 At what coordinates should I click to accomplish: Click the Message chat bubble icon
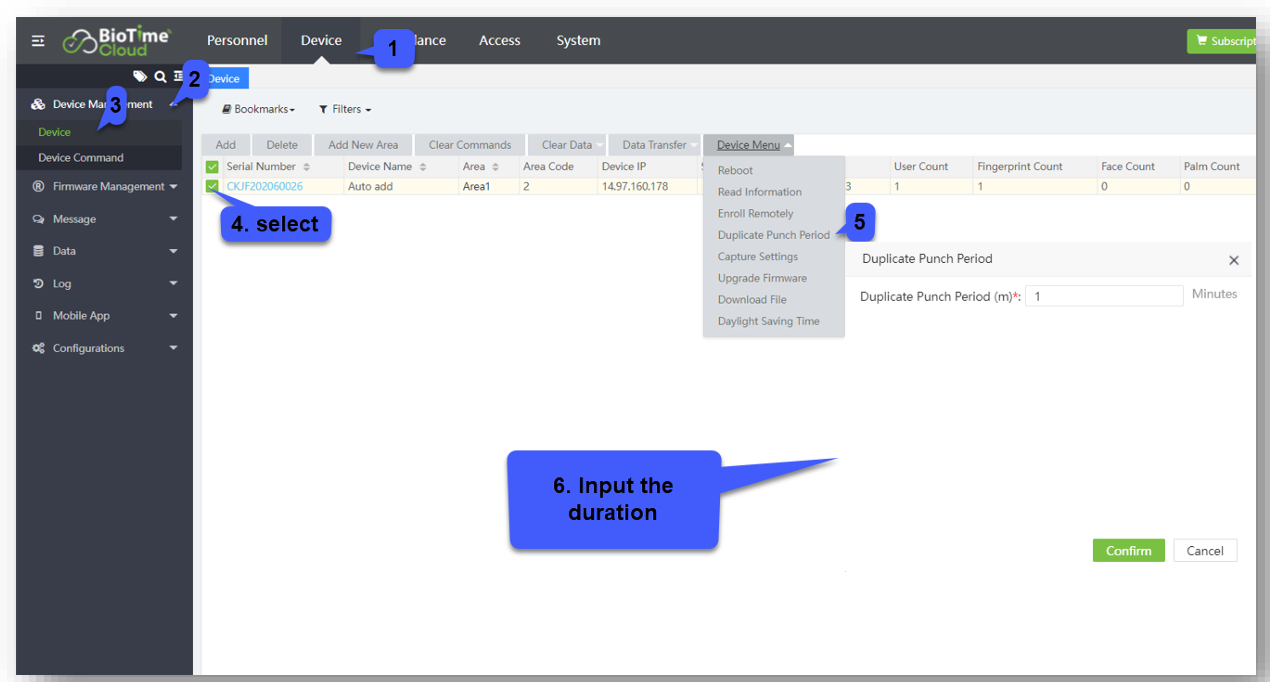pos(39,219)
